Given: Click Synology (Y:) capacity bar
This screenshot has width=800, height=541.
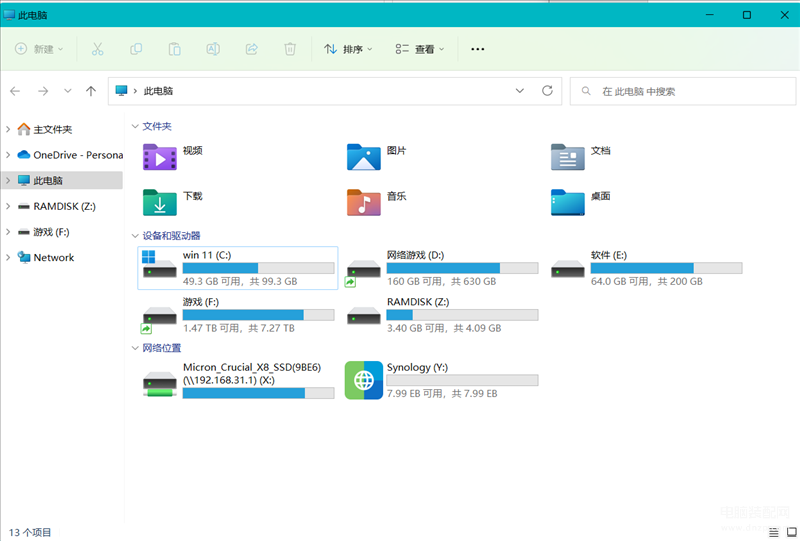Looking at the screenshot, I should [462, 380].
